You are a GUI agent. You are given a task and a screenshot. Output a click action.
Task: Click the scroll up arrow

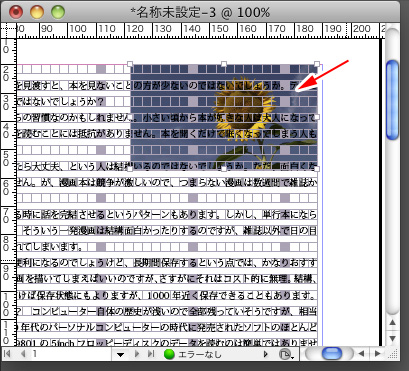pyautogui.click(x=392, y=322)
